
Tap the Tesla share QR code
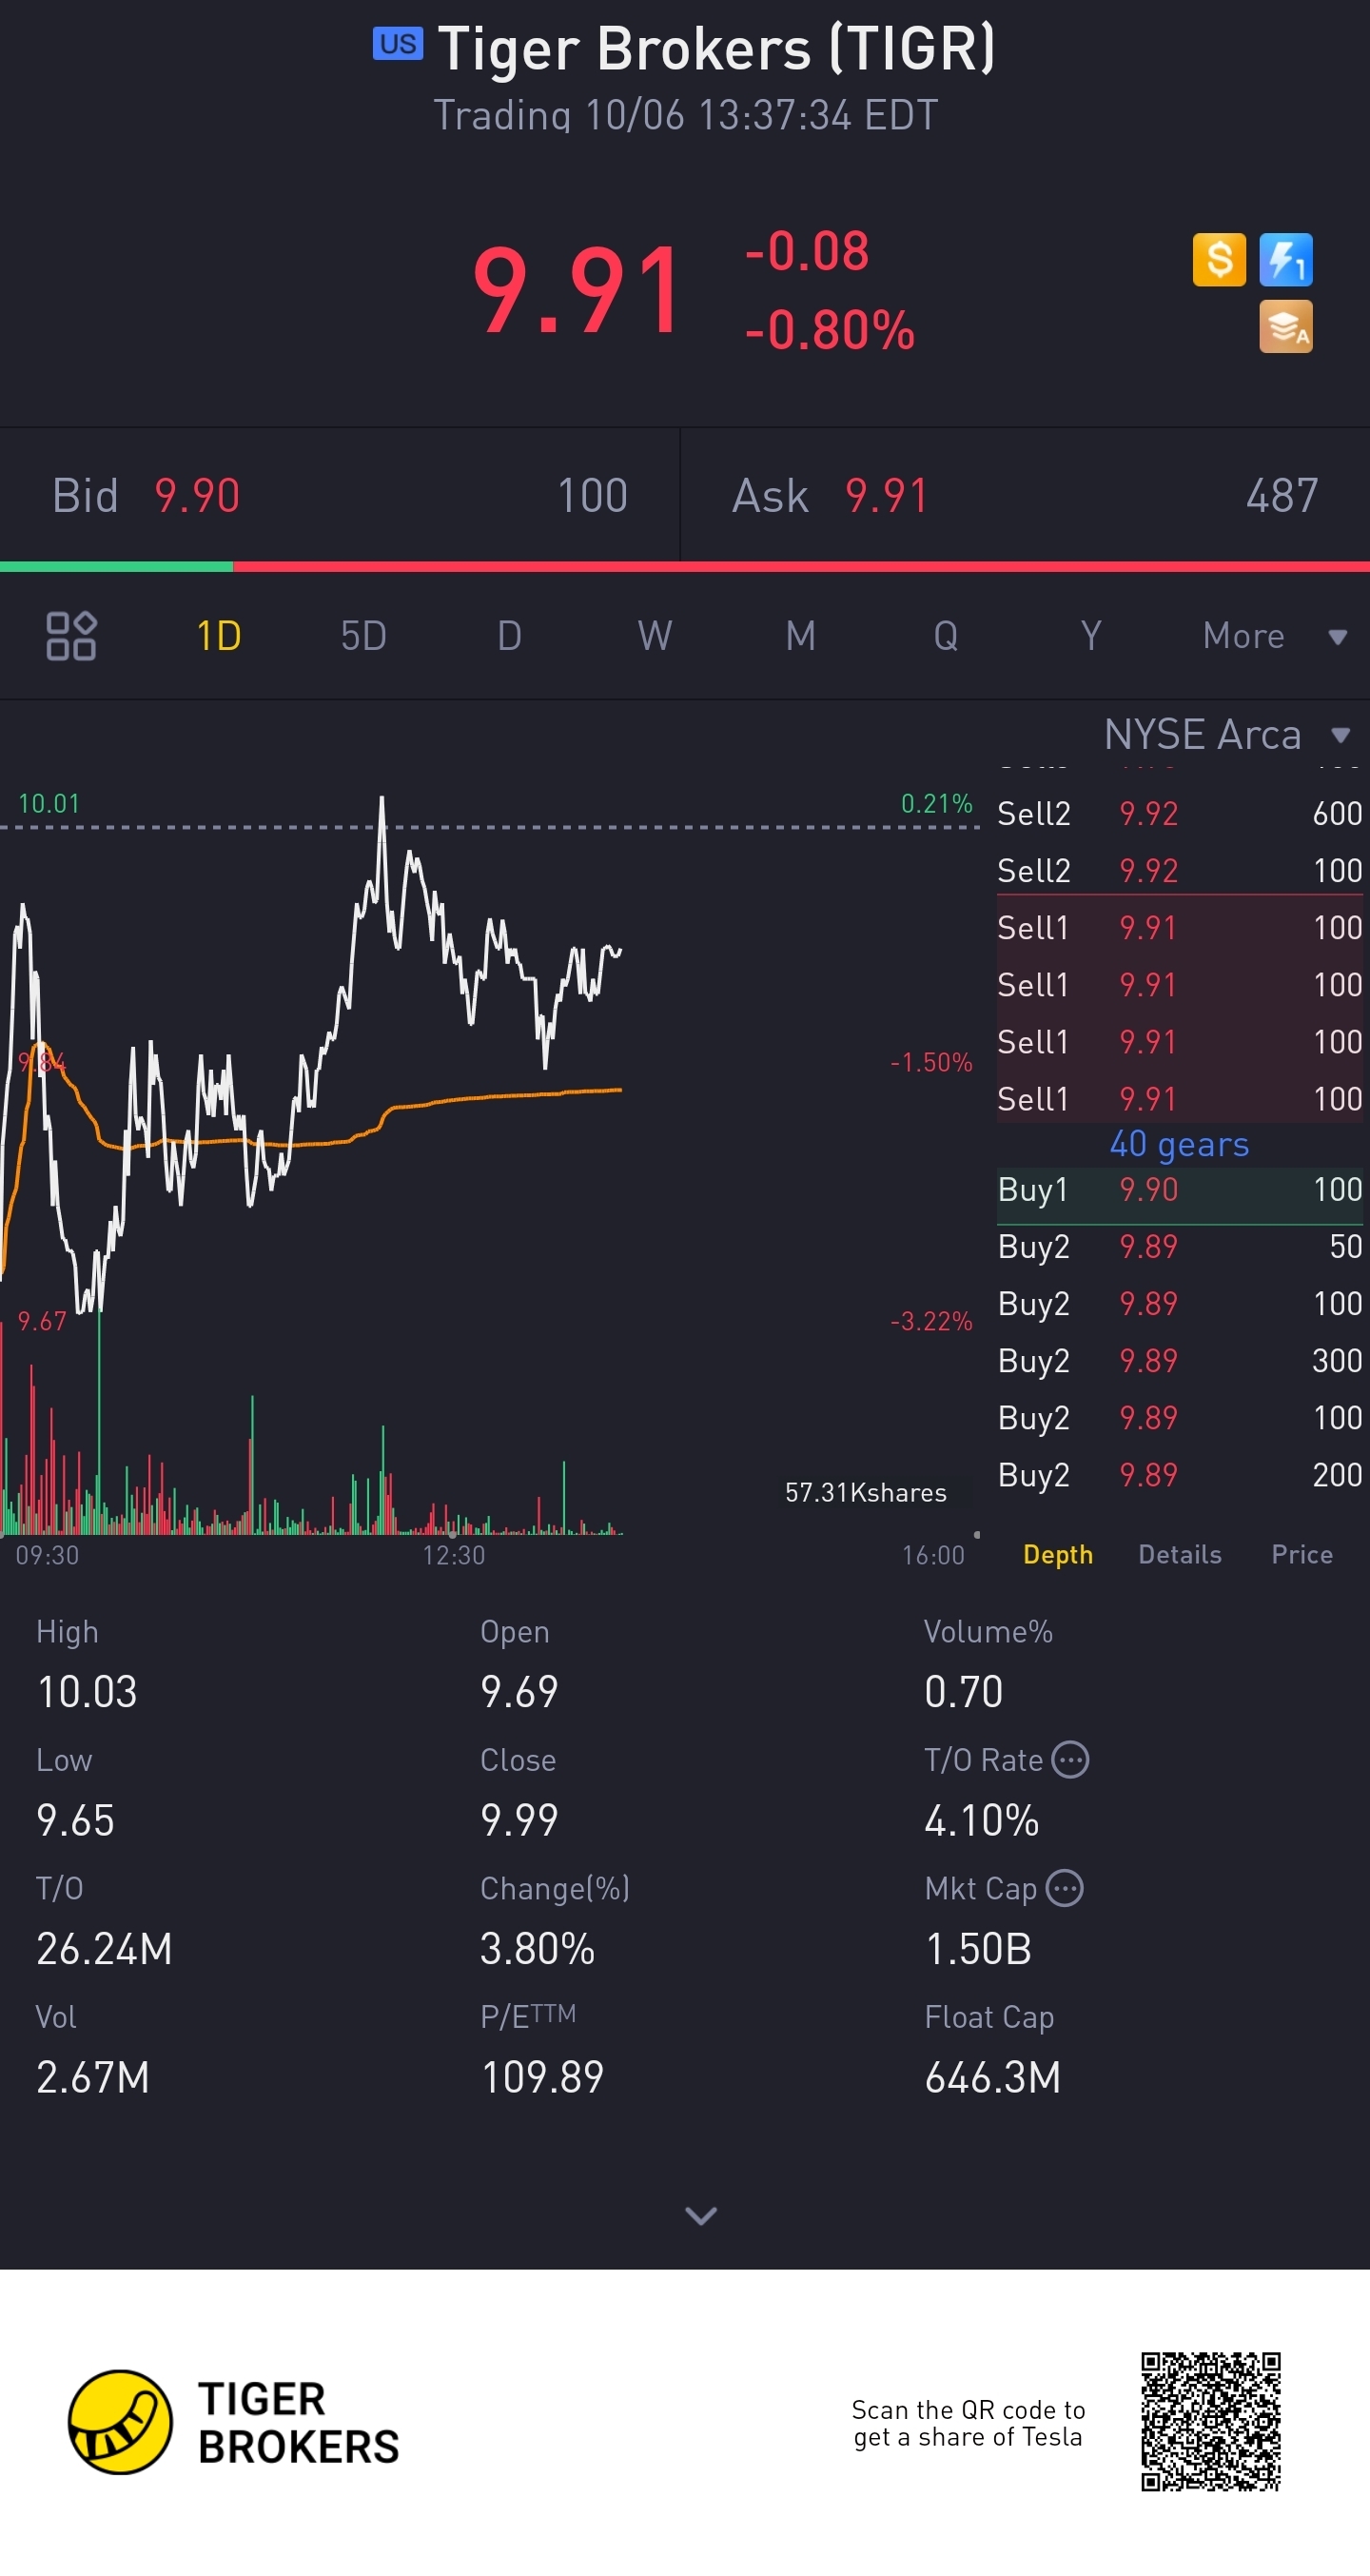click(1211, 2423)
